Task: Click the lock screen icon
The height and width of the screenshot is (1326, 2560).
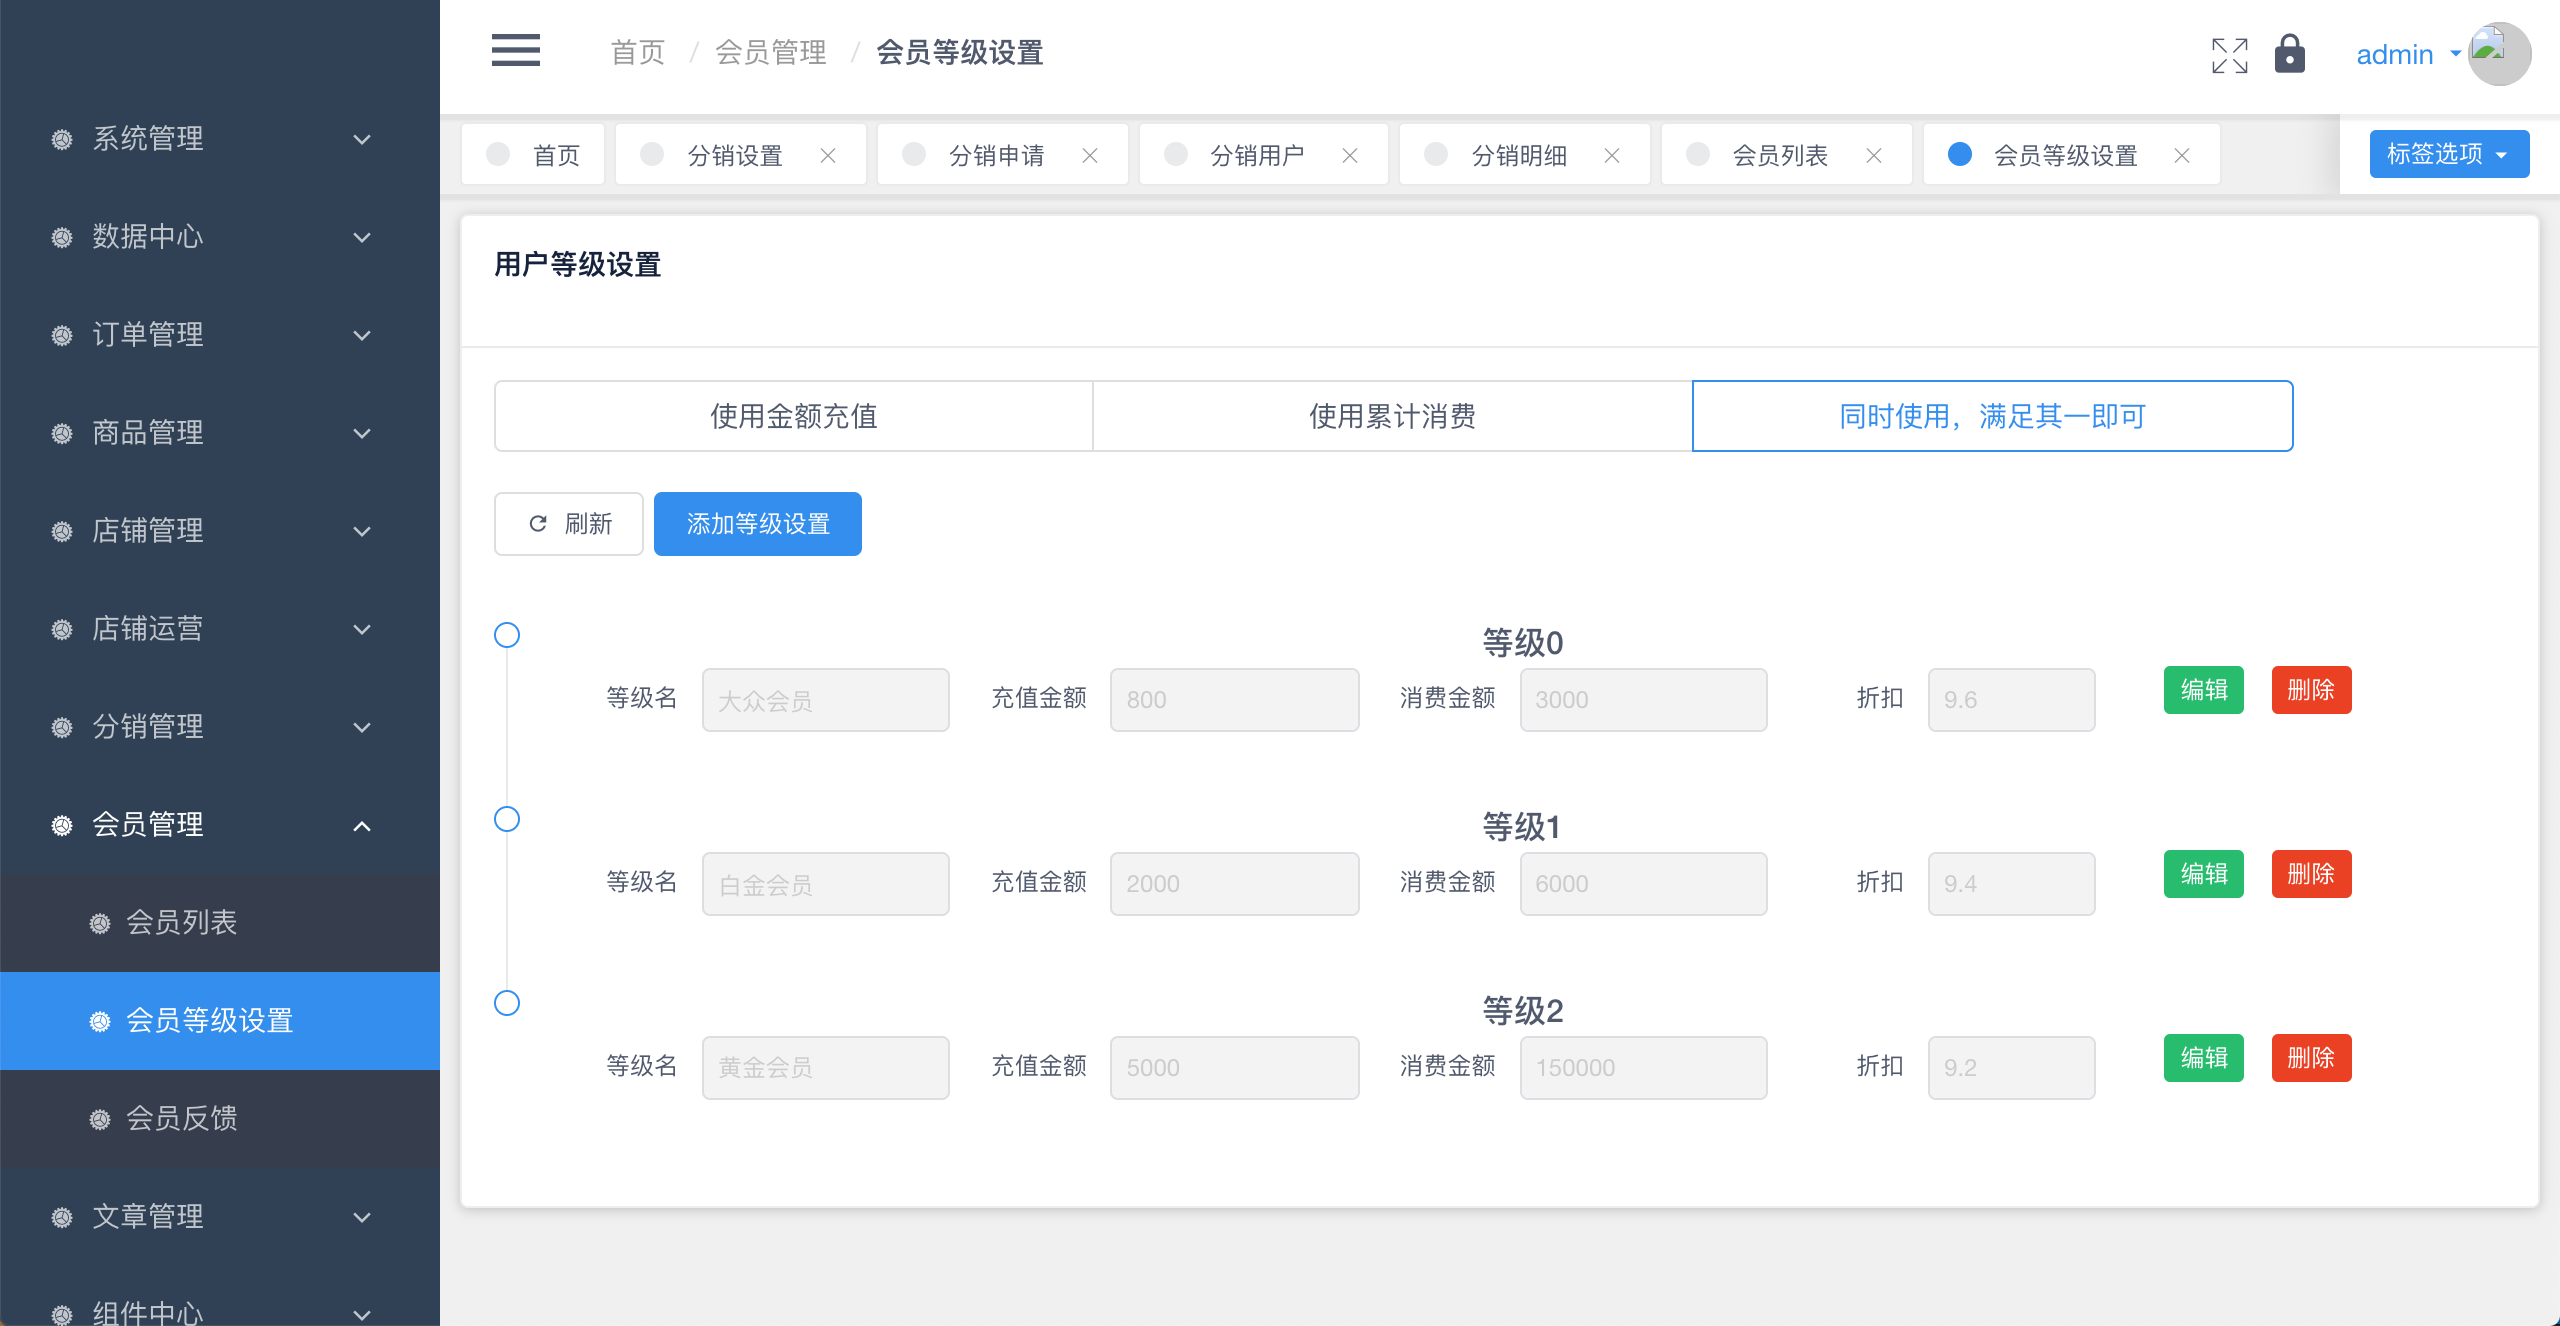Action: pyautogui.click(x=2289, y=54)
